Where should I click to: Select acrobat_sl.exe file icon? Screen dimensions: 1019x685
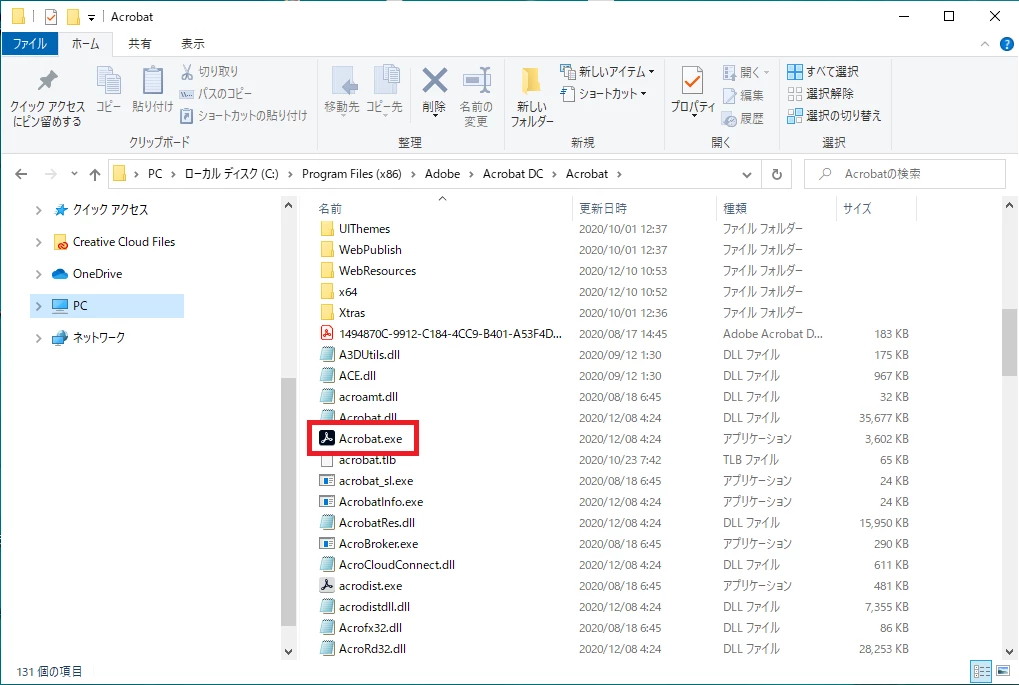327,481
